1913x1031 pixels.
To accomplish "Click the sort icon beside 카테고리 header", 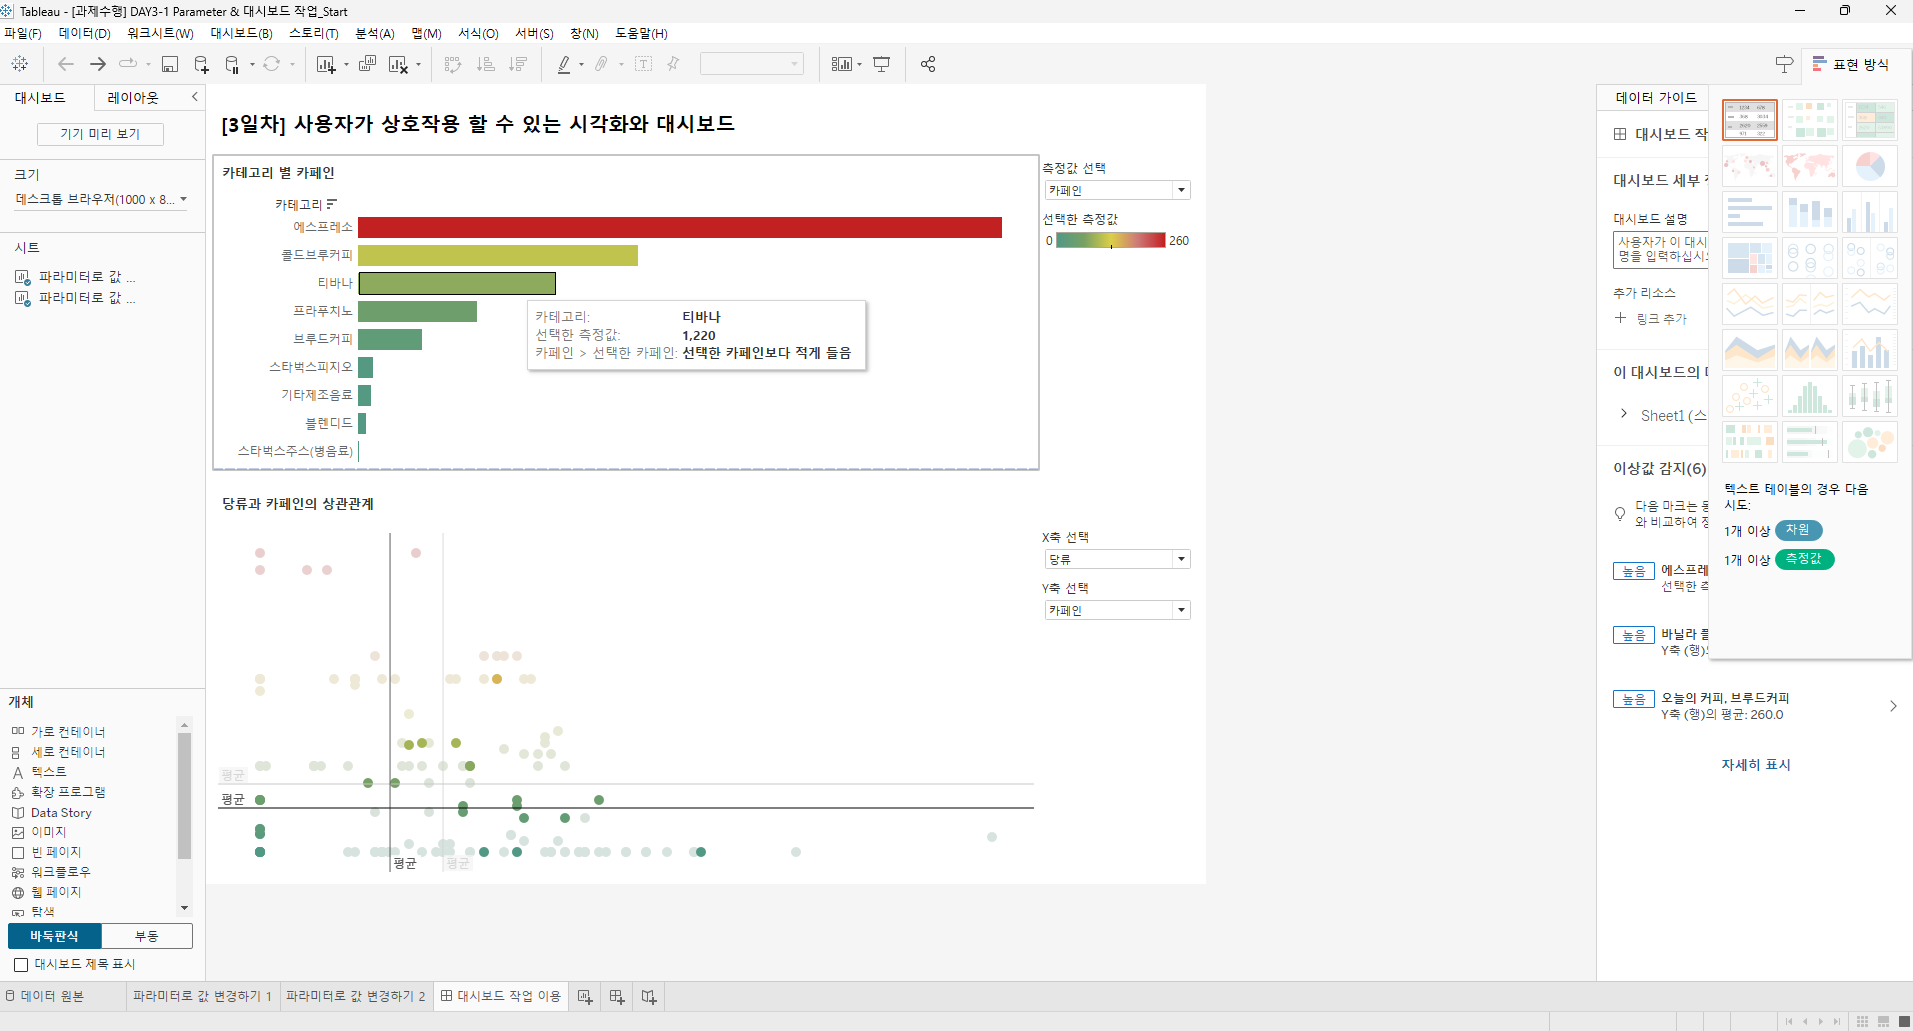I will pos(332,204).
